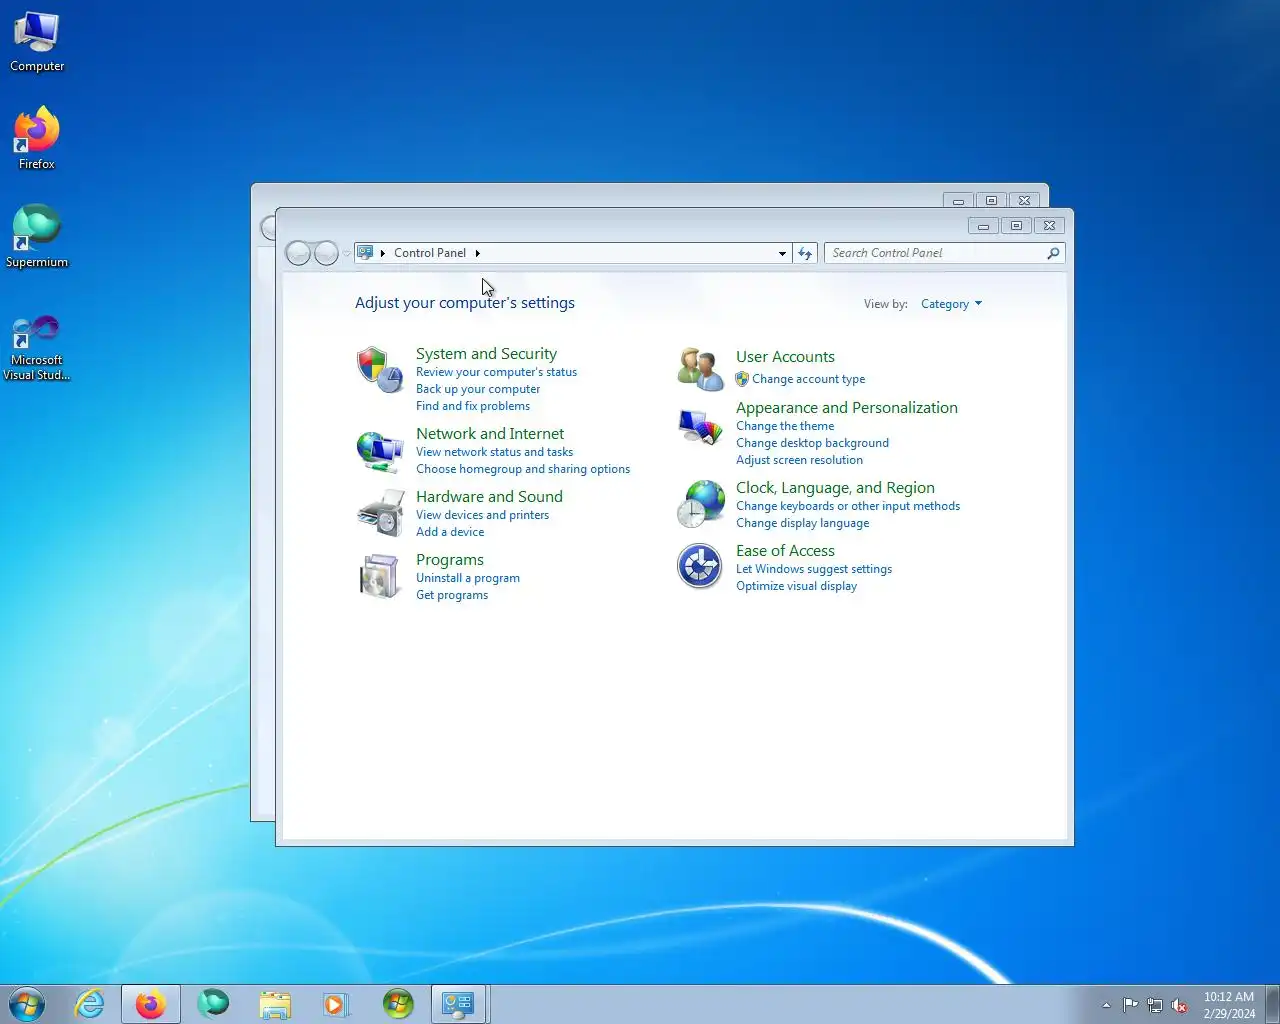Open the Hardware and Sound printer icon
The height and width of the screenshot is (1024, 1280).
coord(379,514)
